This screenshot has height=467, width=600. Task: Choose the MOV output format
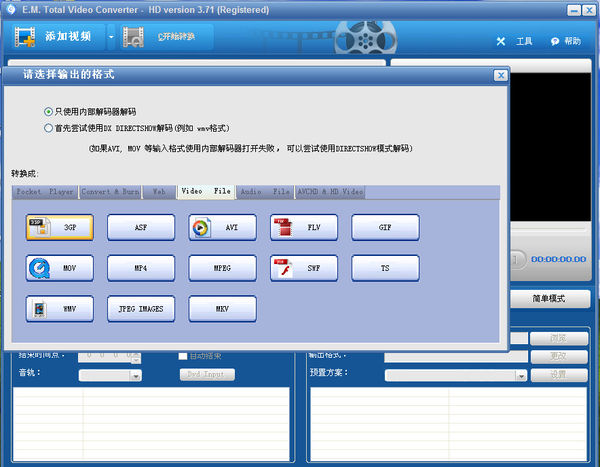[60, 268]
